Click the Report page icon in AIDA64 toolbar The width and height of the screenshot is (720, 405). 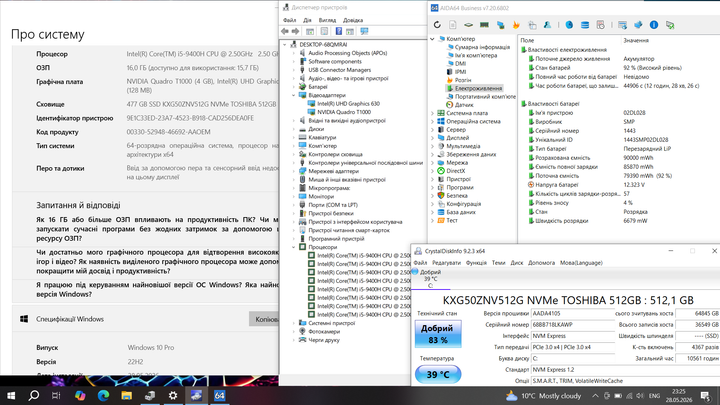453,25
